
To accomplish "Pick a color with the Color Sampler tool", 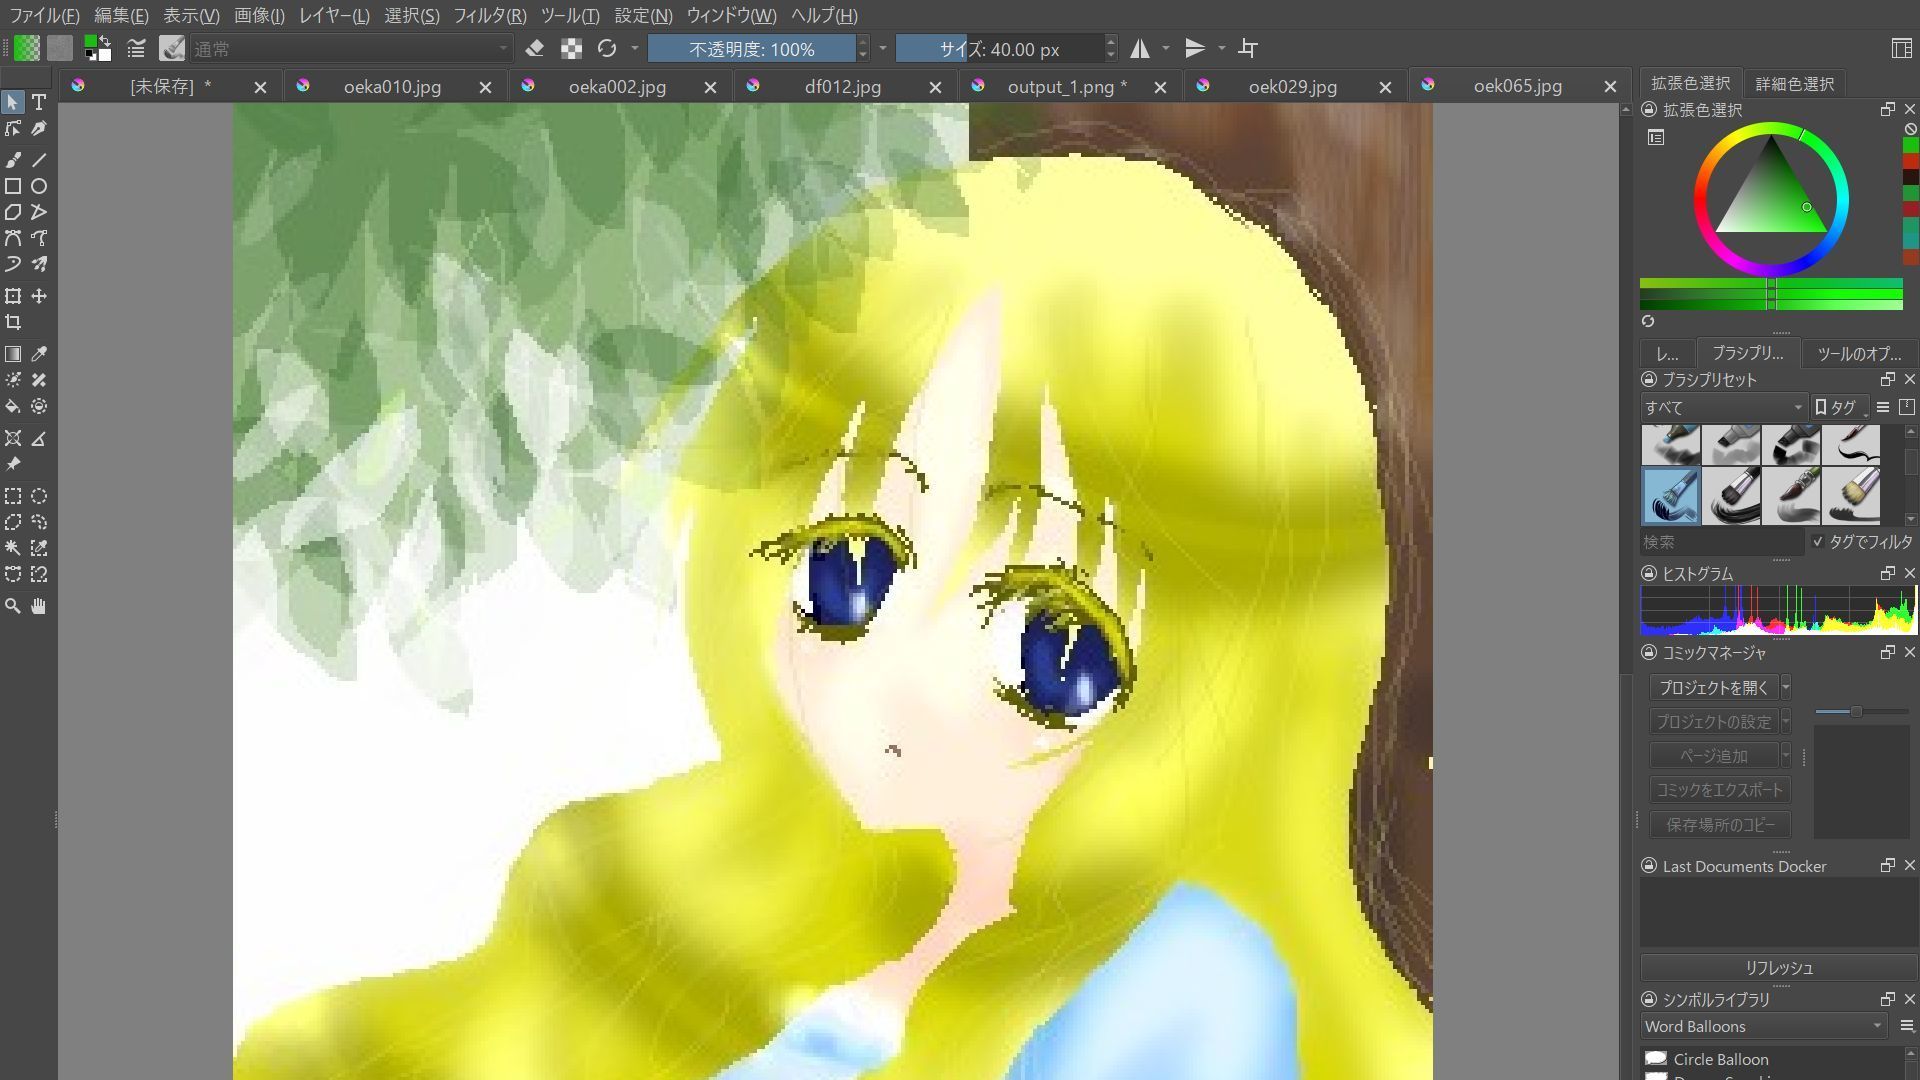I will point(39,353).
